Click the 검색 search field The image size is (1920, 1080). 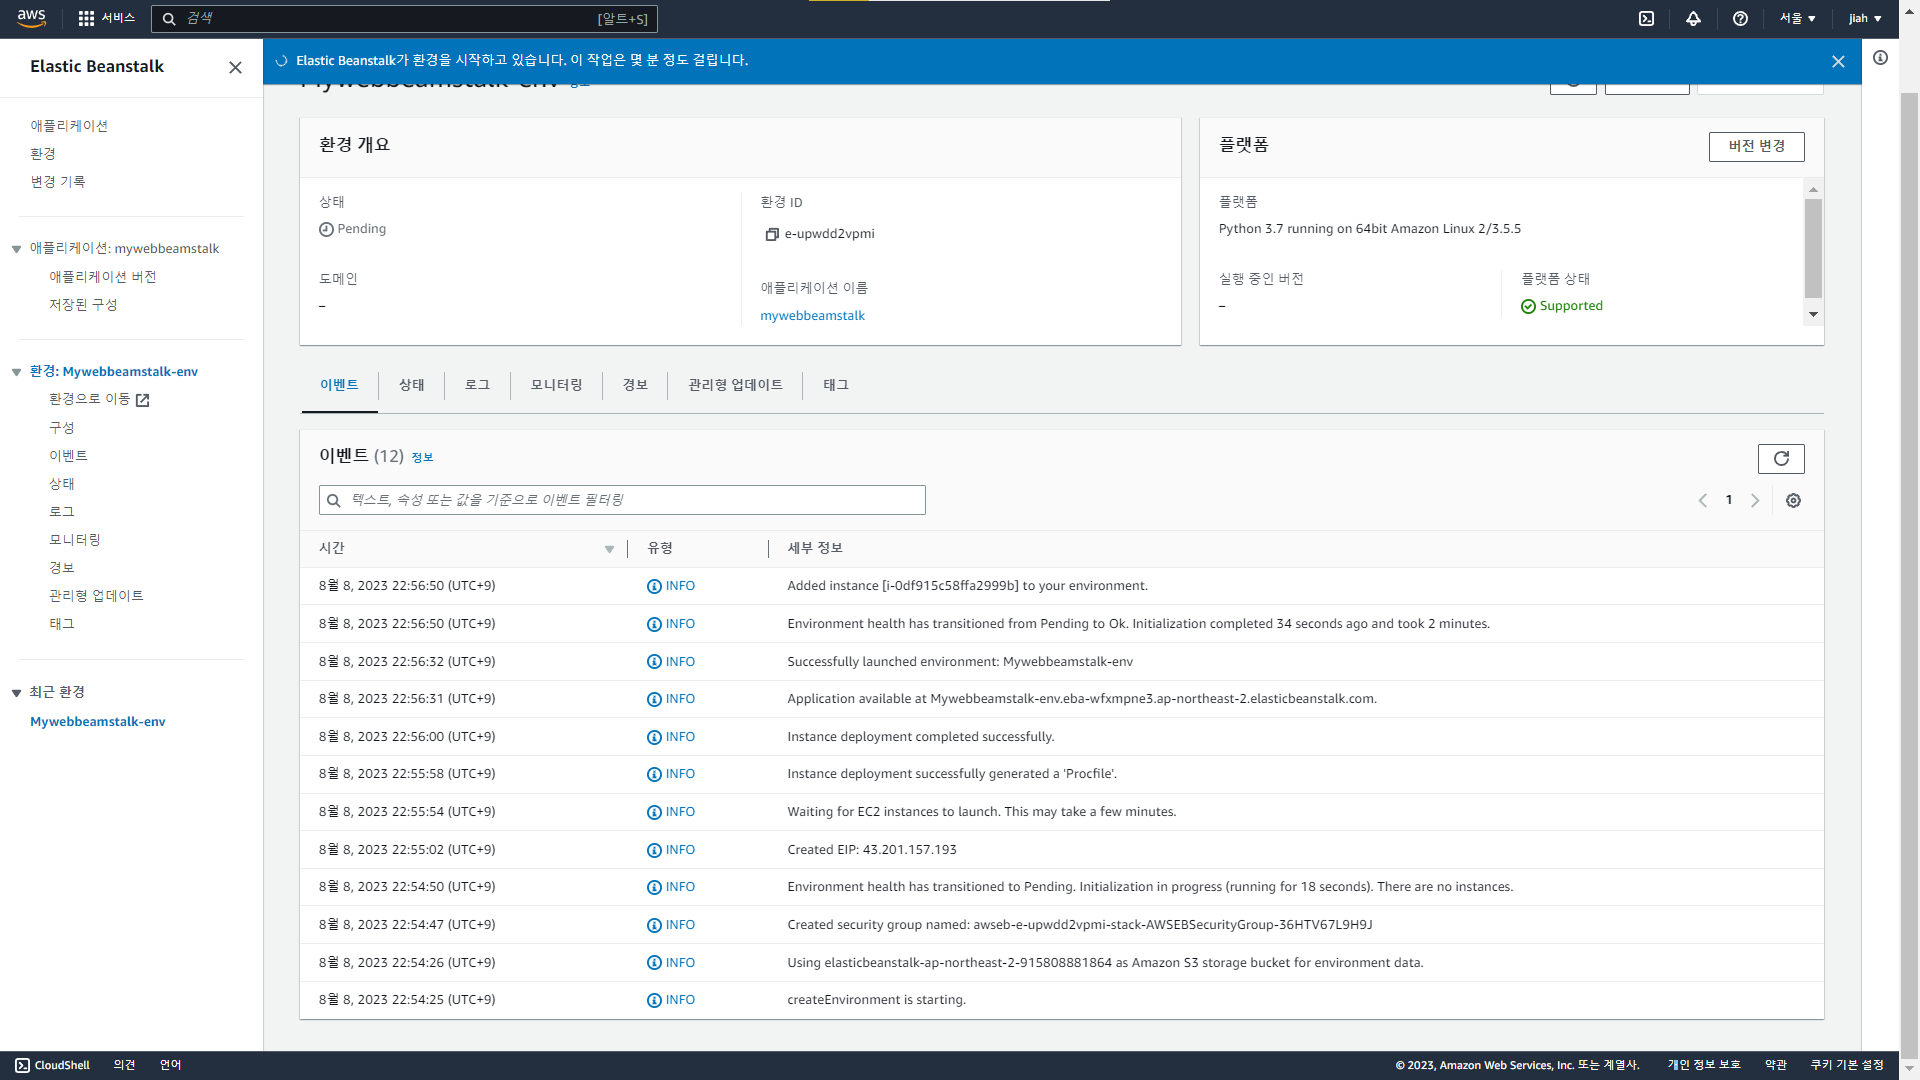404,18
